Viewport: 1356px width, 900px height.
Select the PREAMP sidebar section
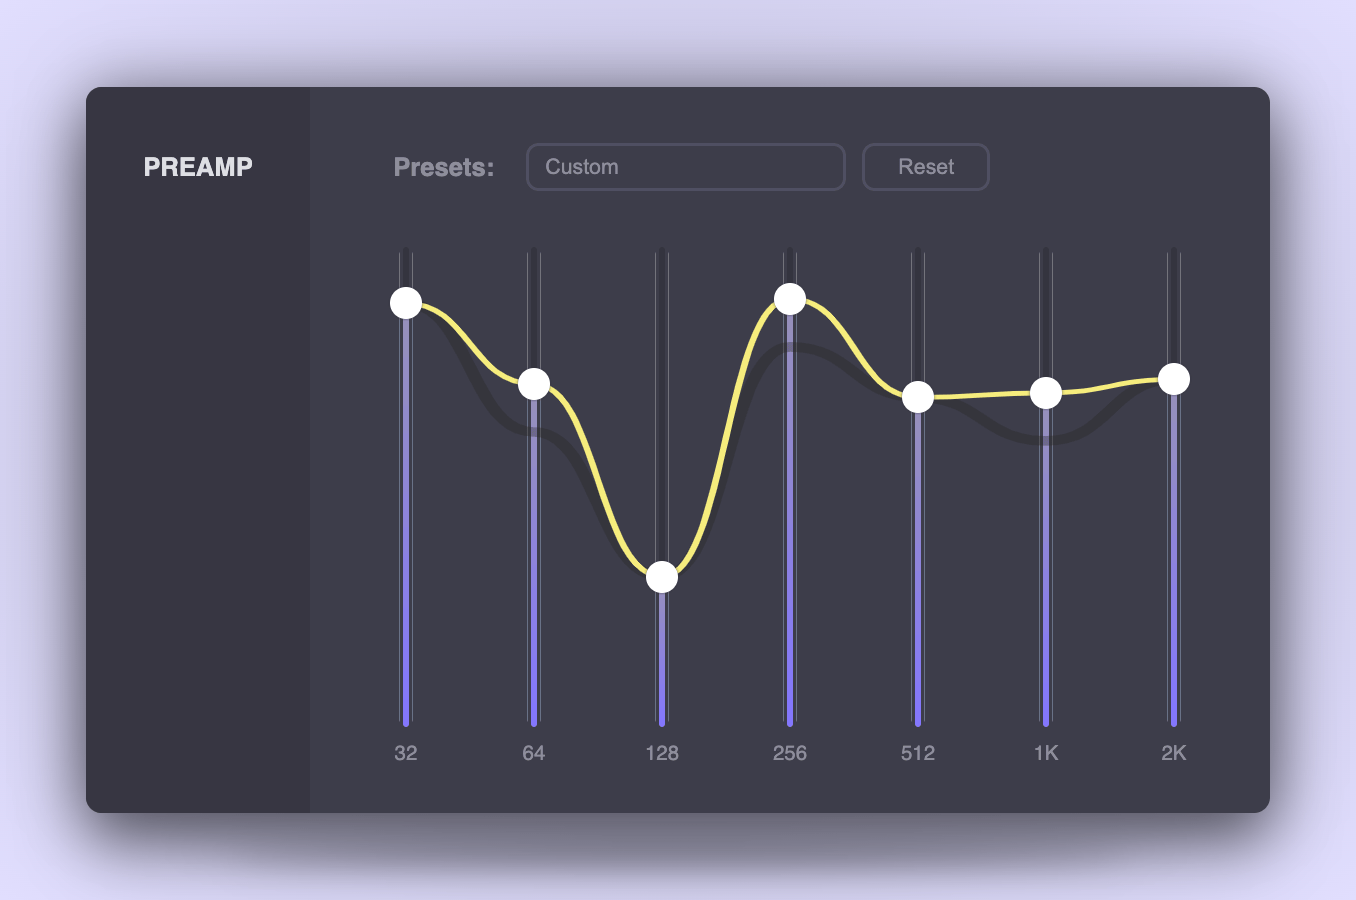198,167
